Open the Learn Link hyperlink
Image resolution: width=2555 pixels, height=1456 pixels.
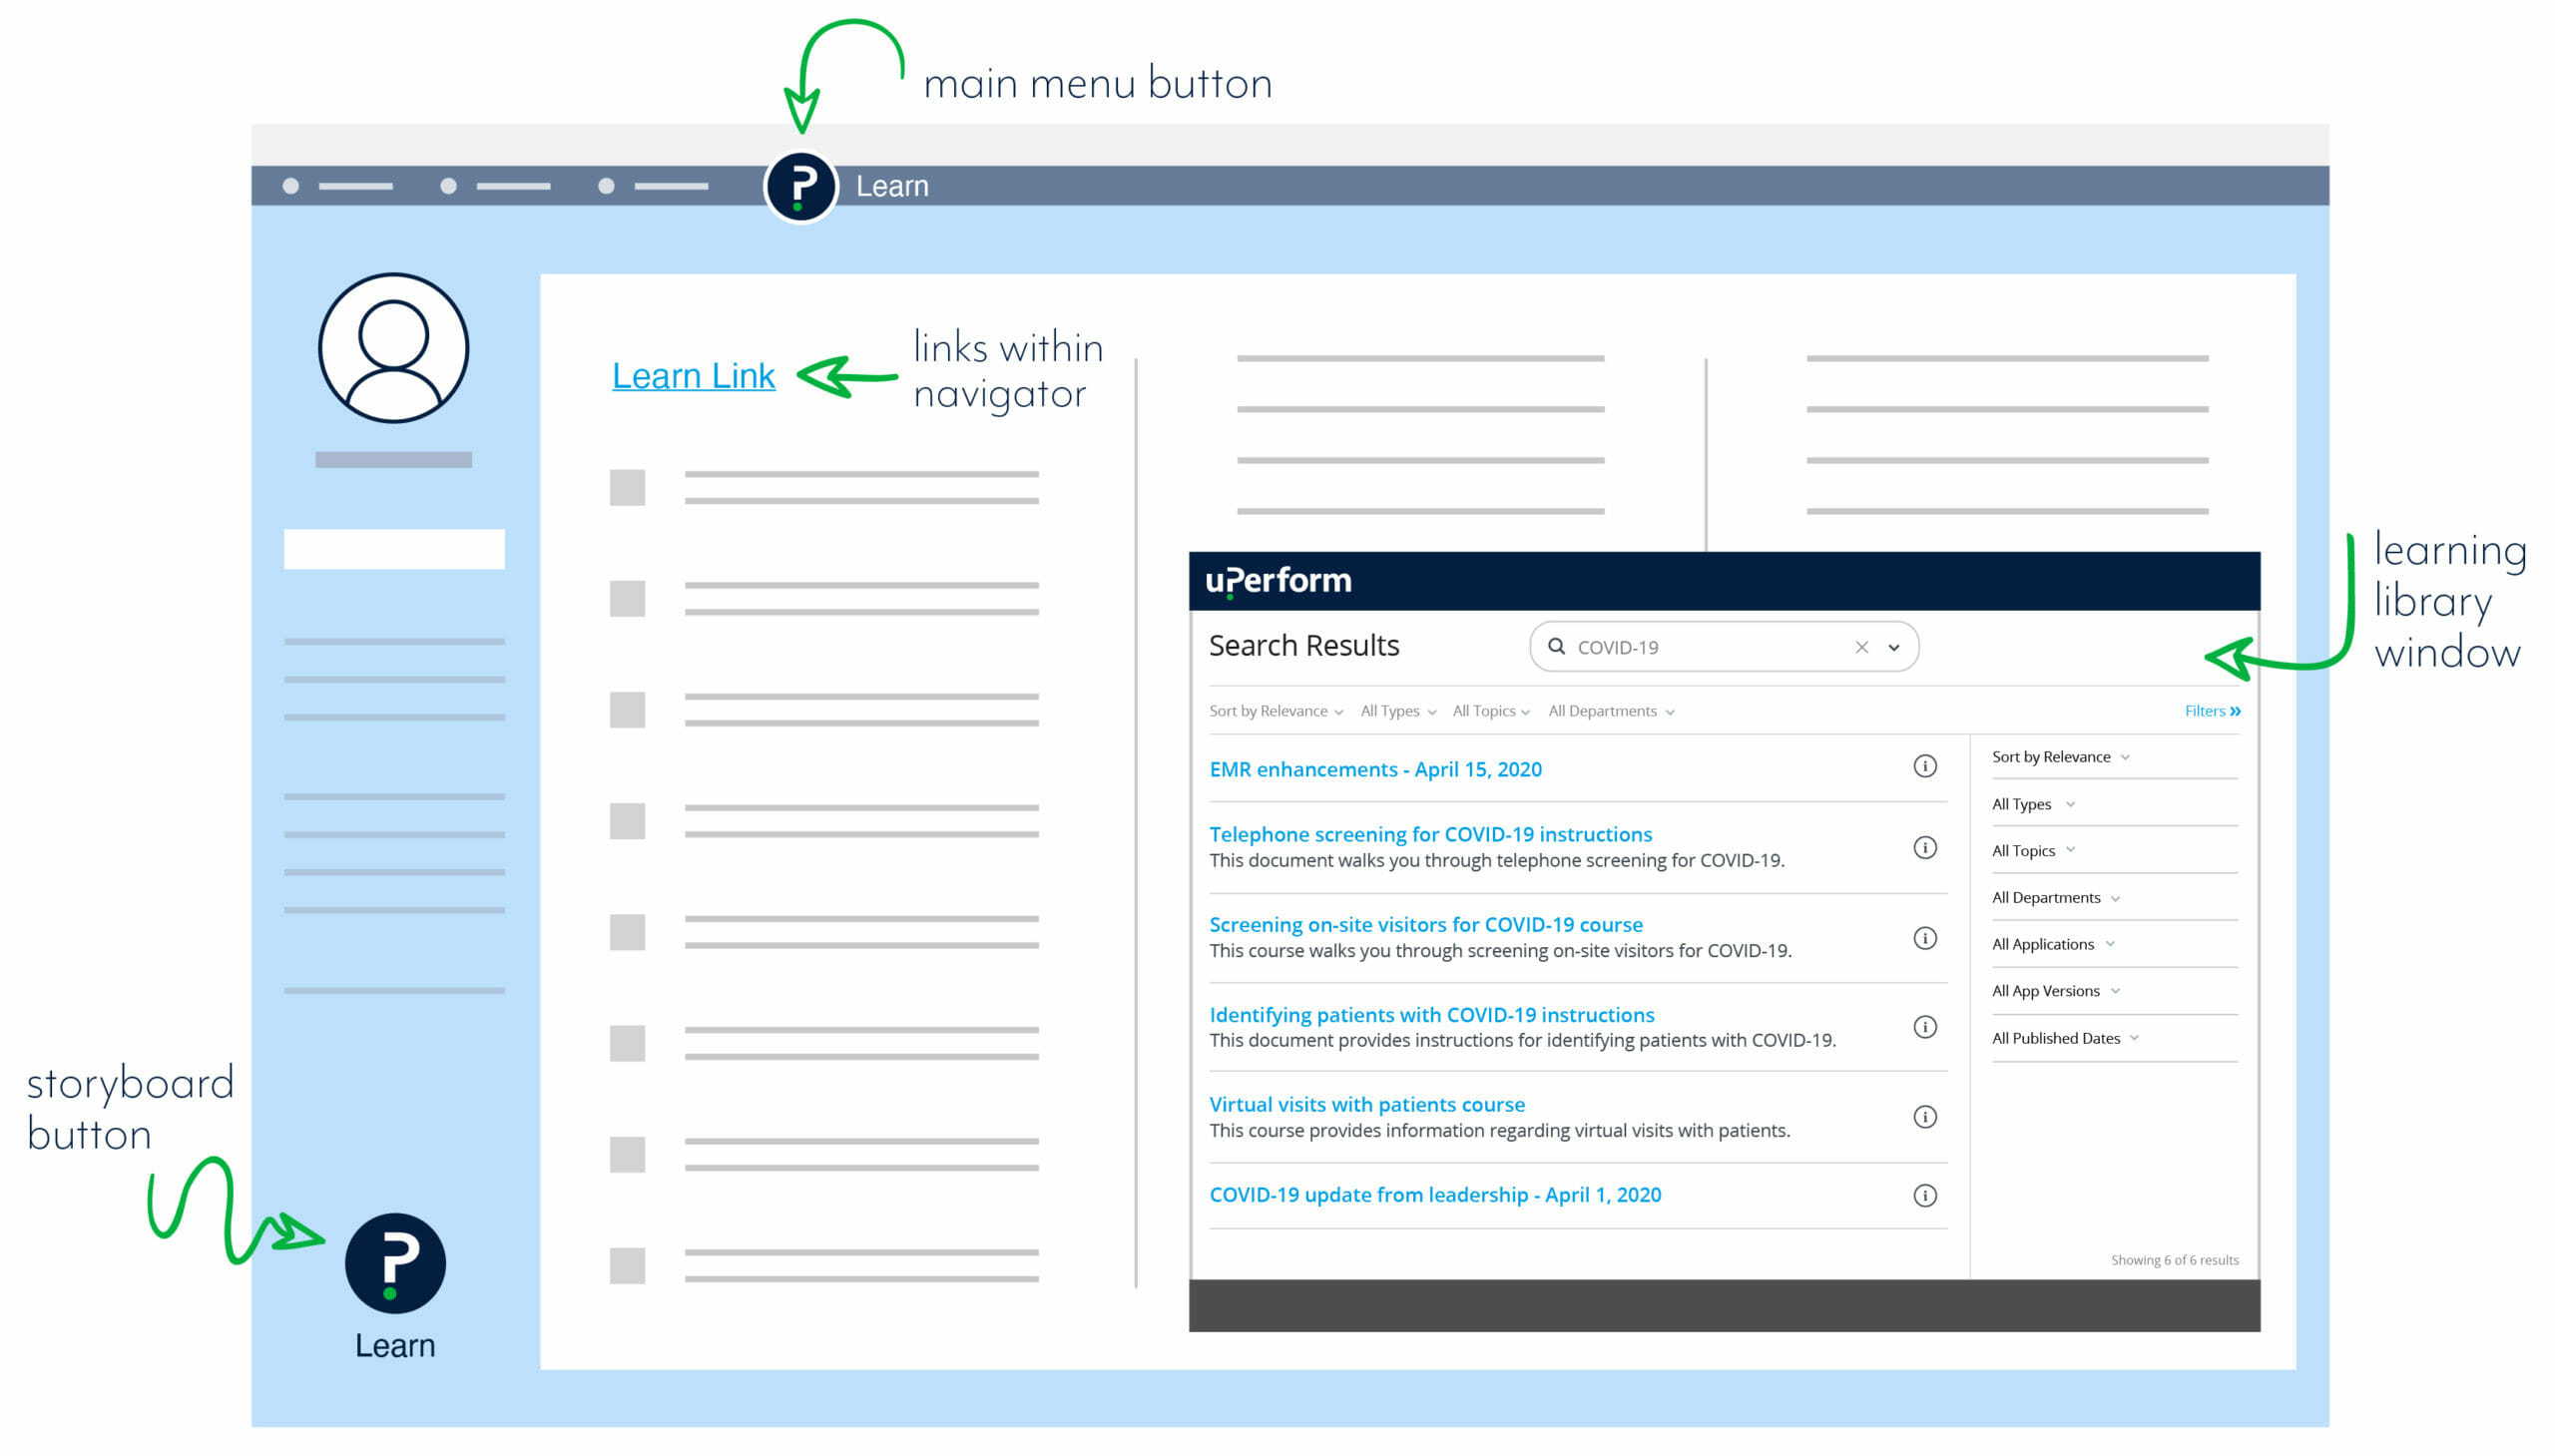tap(693, 376)
